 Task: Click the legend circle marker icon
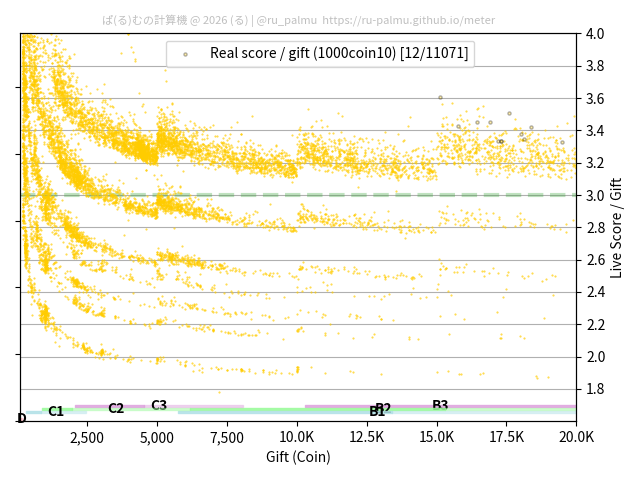coord(185,54)
